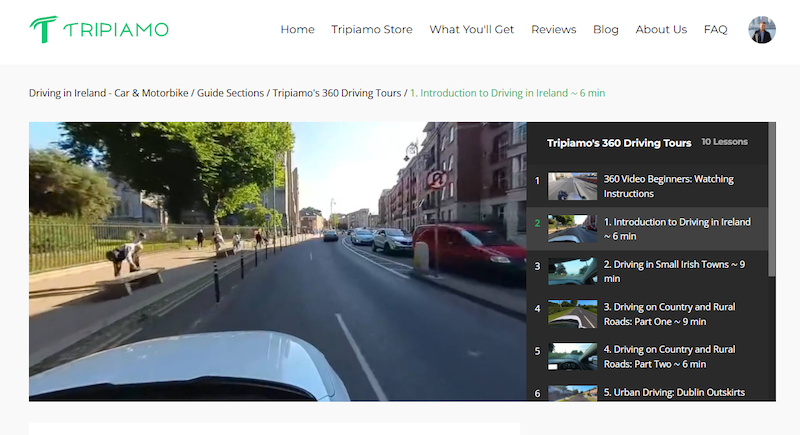Select lesson '5. Urban Driving: Dublin Outskirts'

674,392
